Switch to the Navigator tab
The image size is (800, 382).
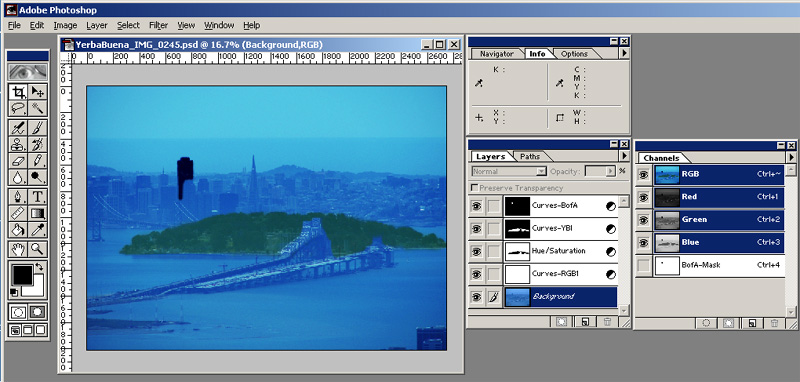point(497,54)
